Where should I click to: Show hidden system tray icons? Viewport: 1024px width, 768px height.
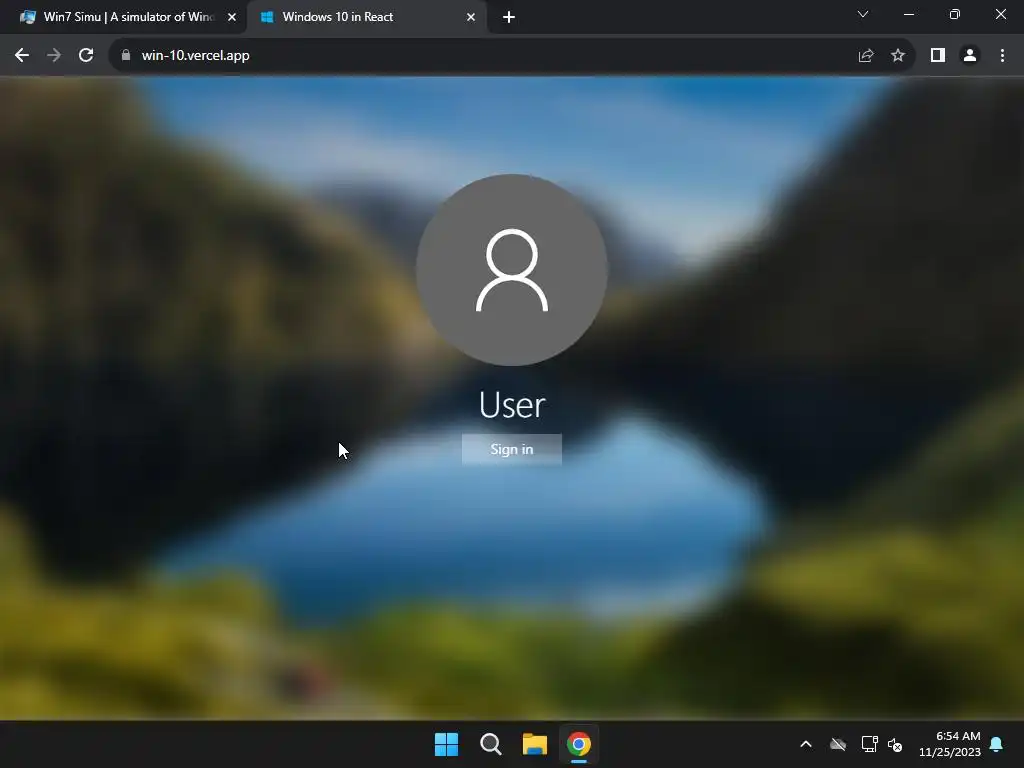[806, 744]
